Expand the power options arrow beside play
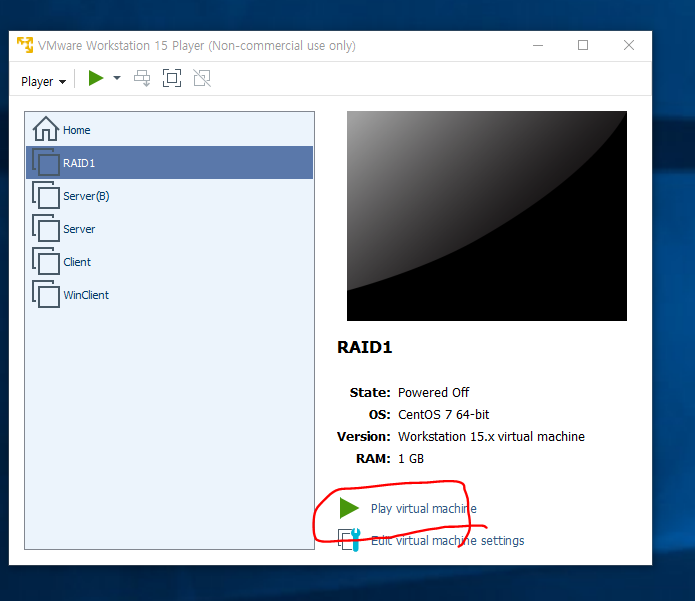Screen dimensions: 695x601 [117, 78]
